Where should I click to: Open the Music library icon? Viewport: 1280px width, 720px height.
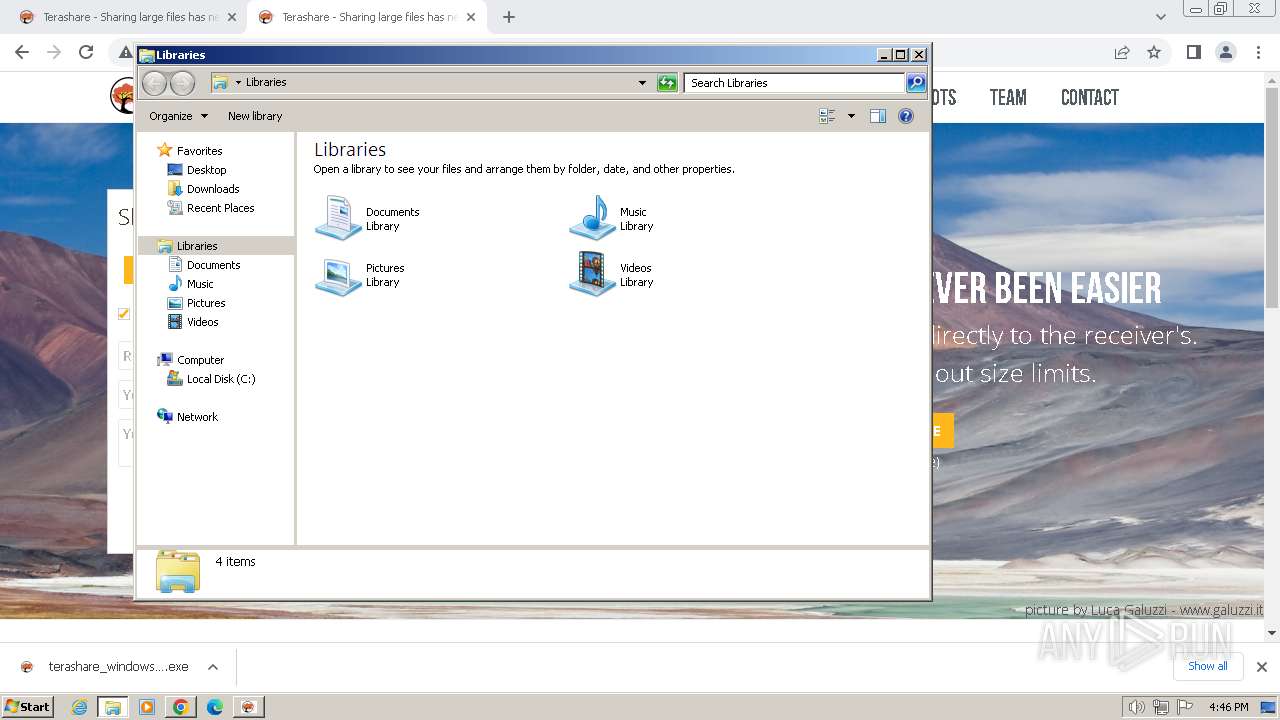[592, 218]
